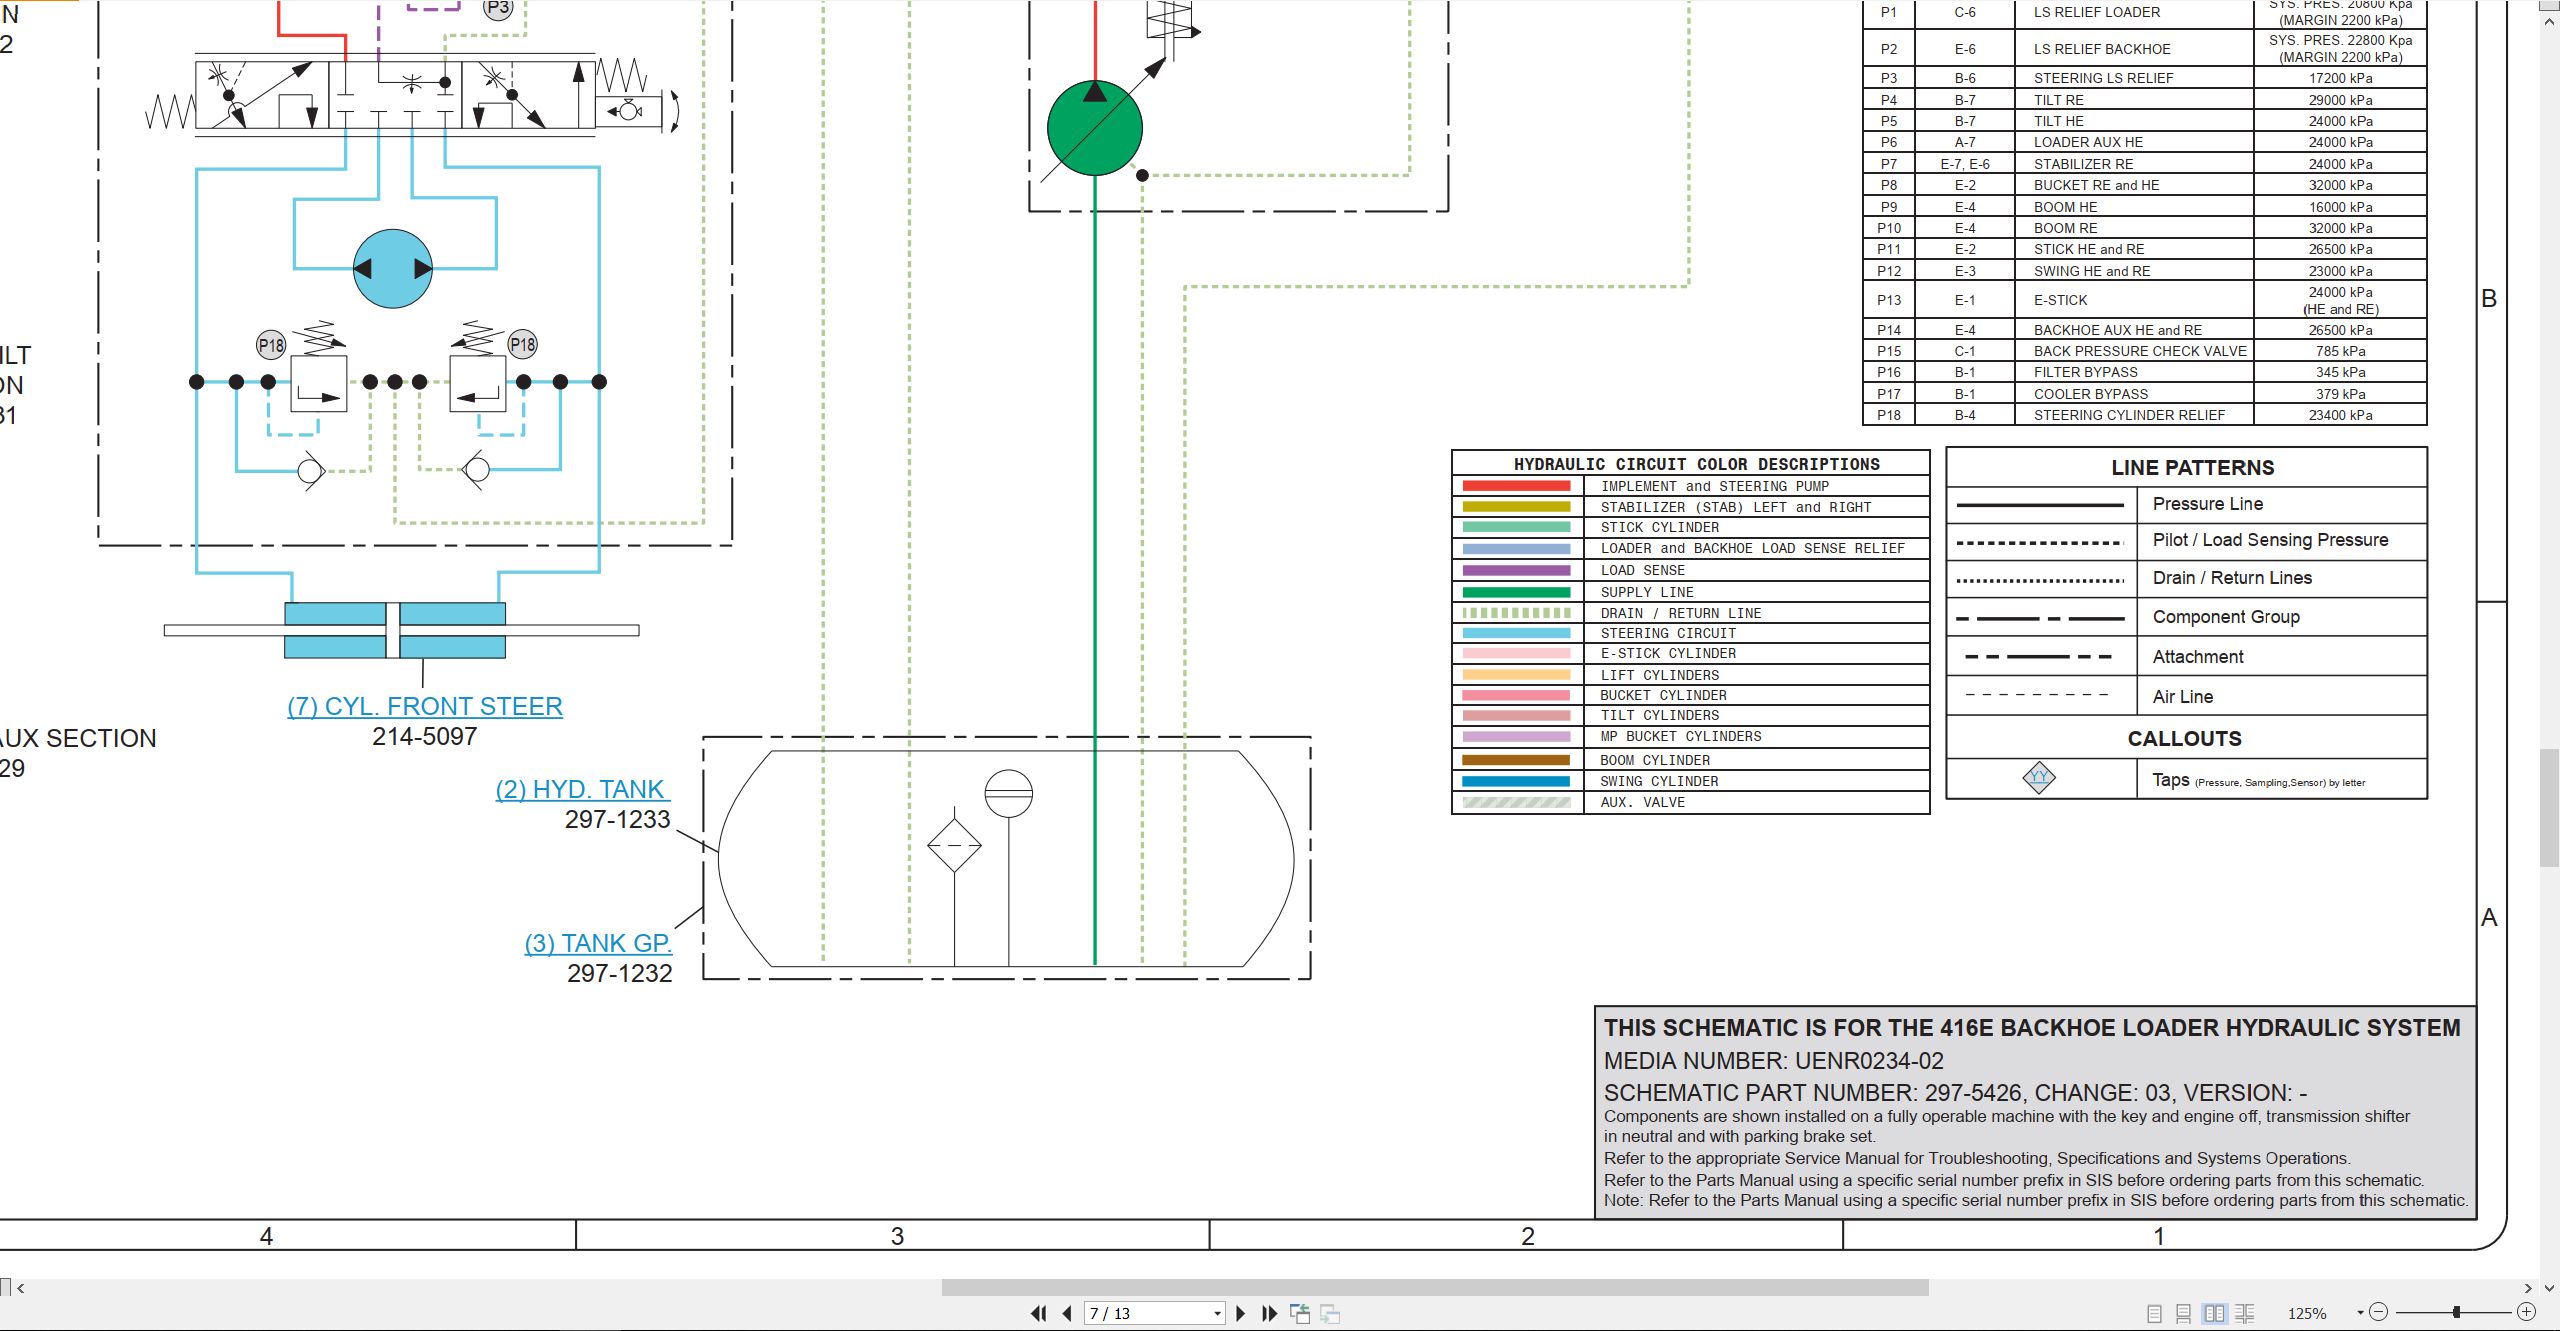Click the Component Group line pattern label
The image size is (2560, 1331).
(x=2226, y=617)
